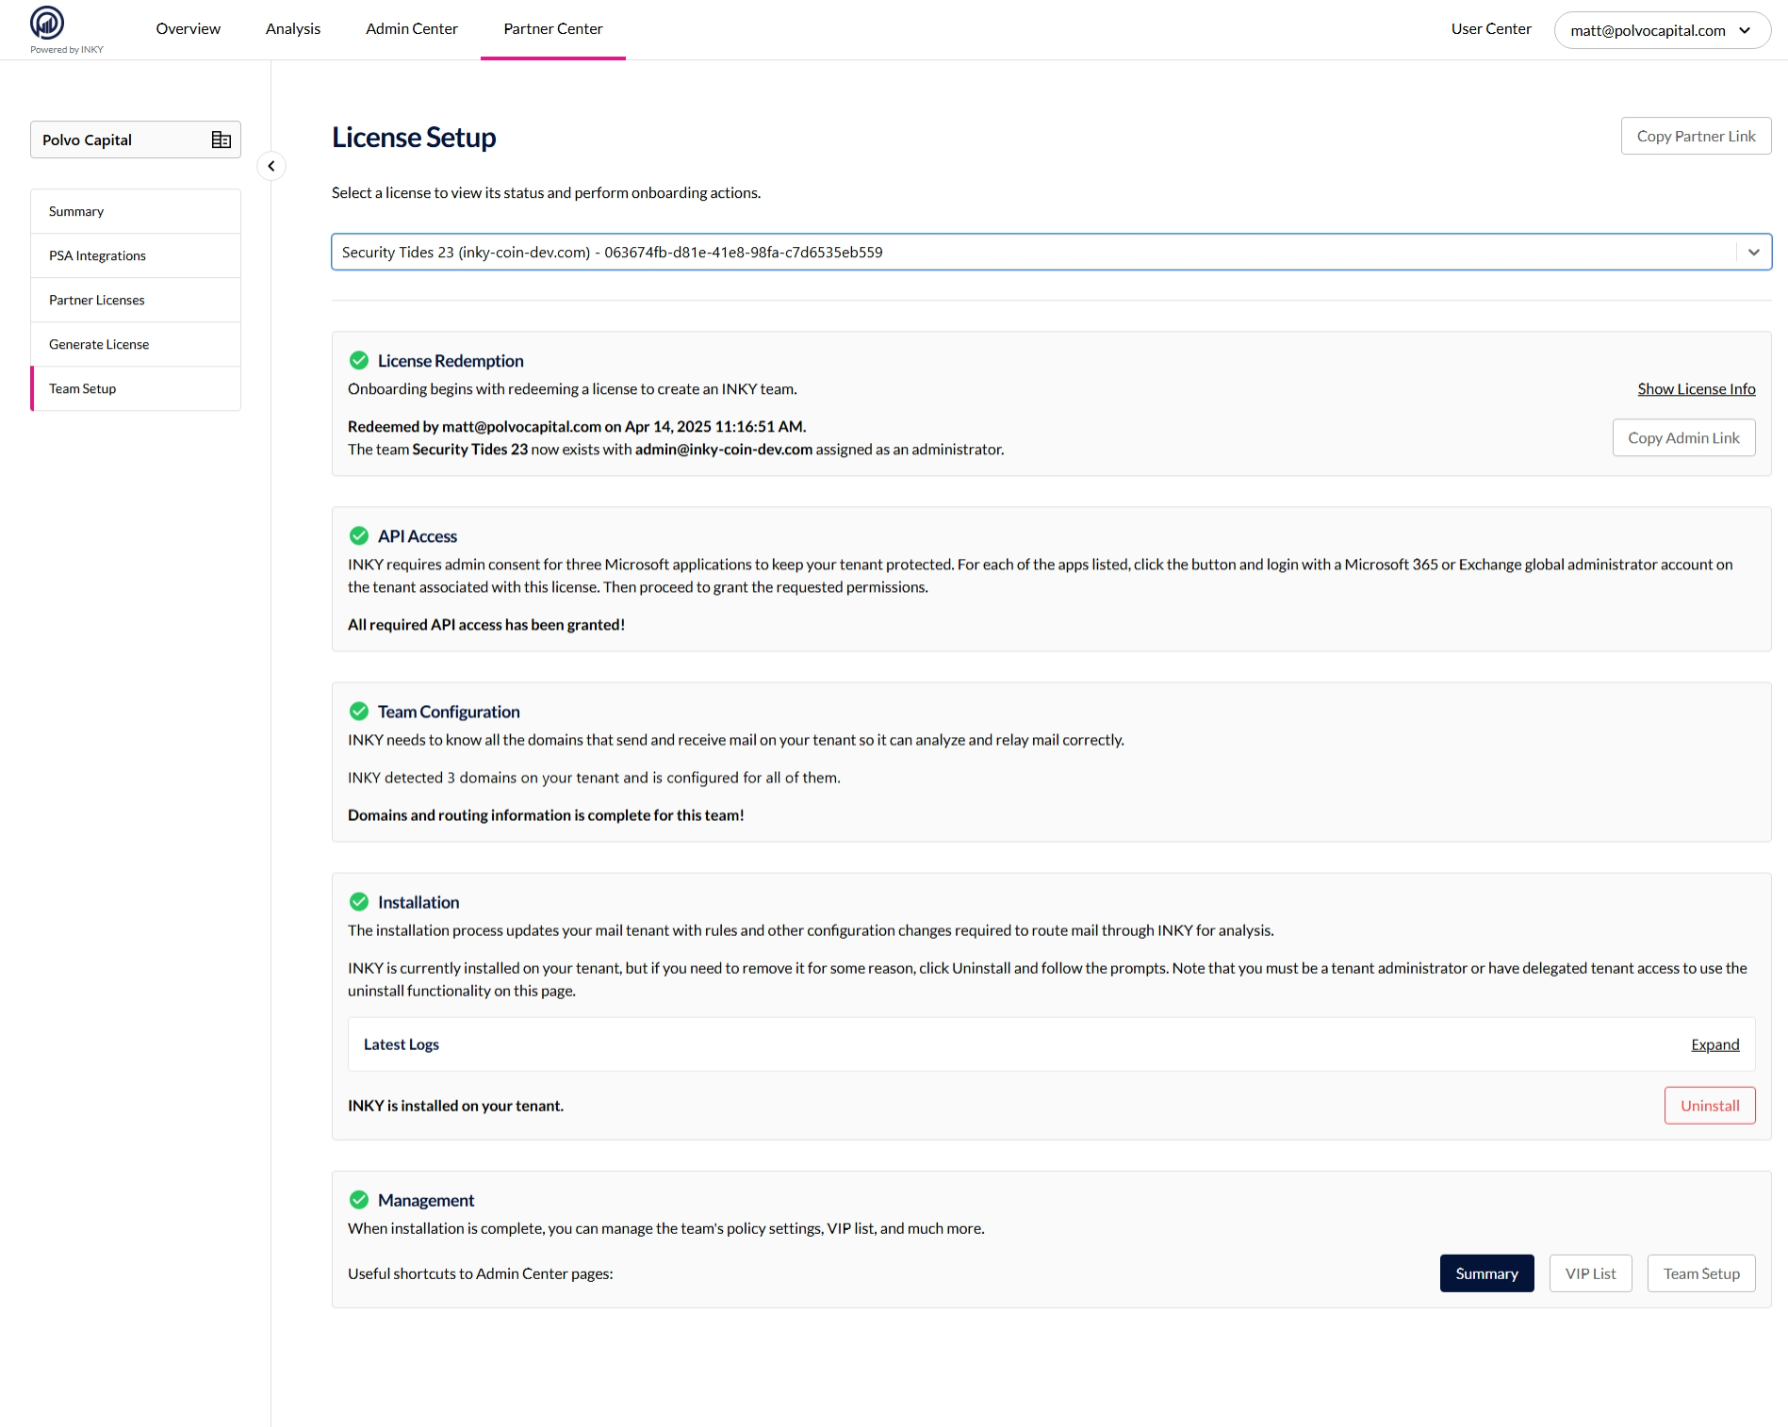Click the API Access green checkmark icon
Image resolution: width=1788 pixels, height=1427 pixels.
(359, 536)
